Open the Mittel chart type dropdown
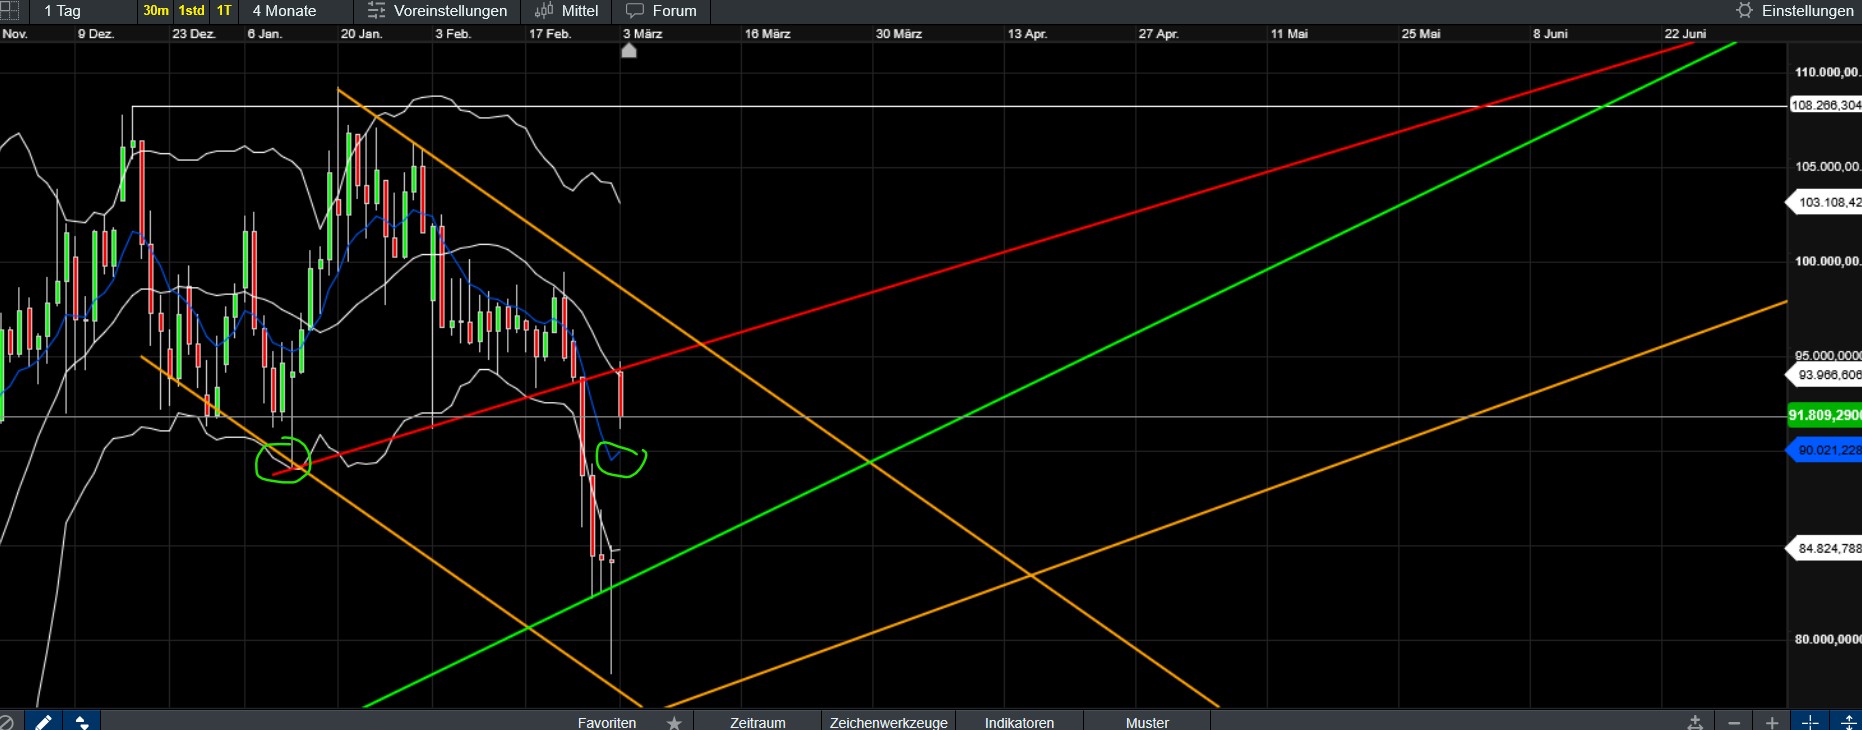Screen dimensions: 1862x730 click(x=566, y=11)
